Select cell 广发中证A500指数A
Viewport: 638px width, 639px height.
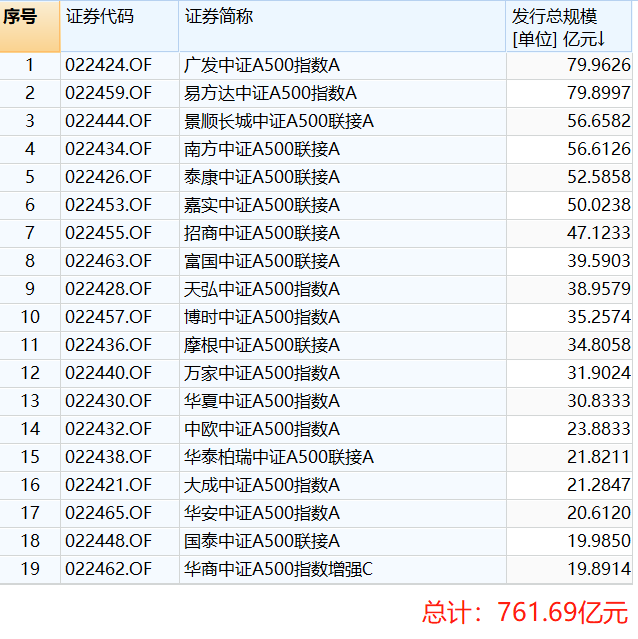click(342, 65)
